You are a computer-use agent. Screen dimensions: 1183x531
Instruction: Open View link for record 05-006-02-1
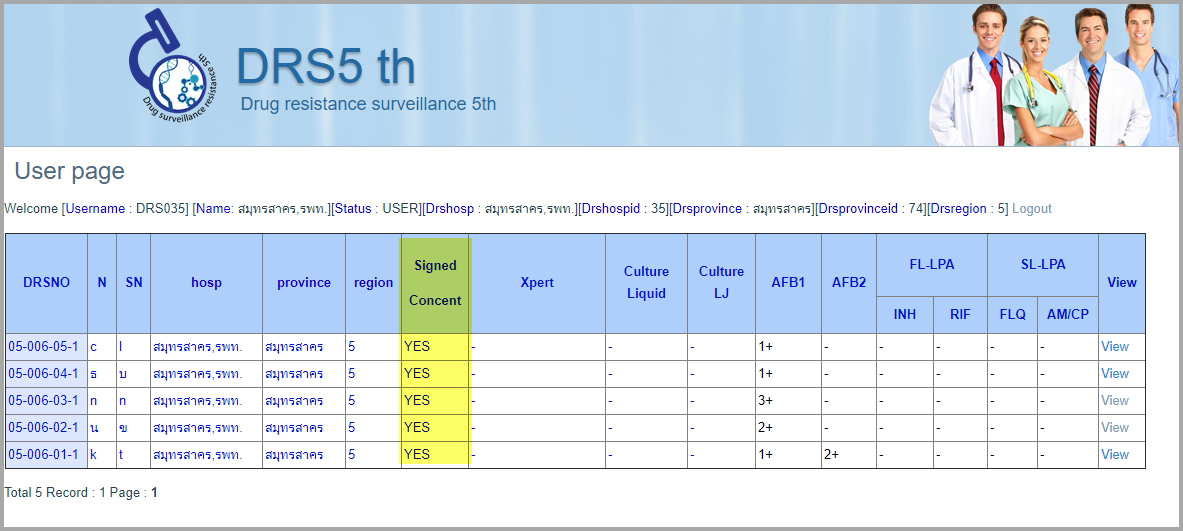coord(1114,428)
